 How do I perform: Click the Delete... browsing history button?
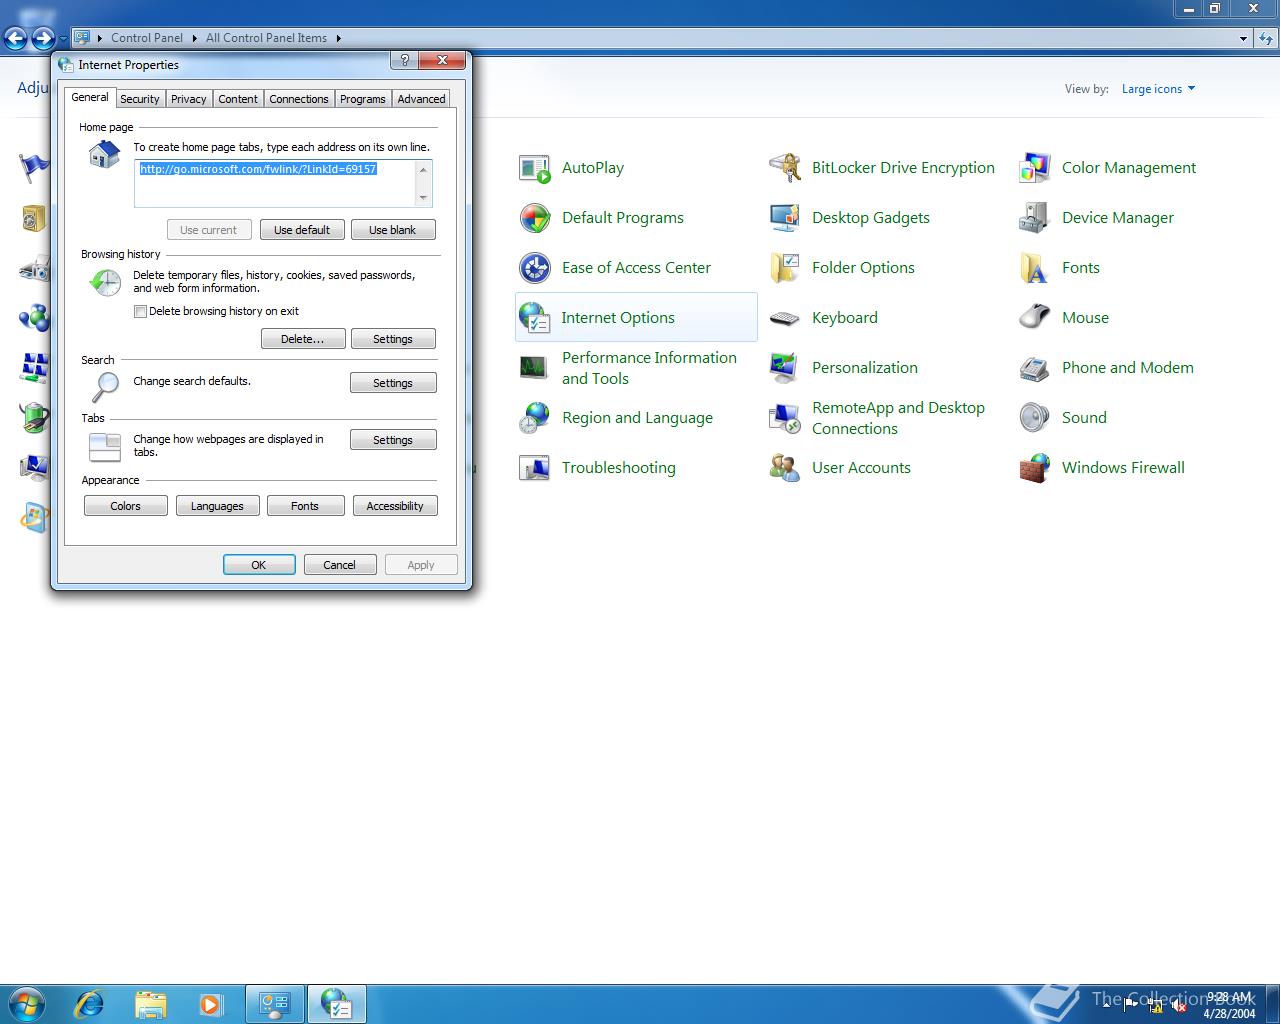[x=303, y=339]
